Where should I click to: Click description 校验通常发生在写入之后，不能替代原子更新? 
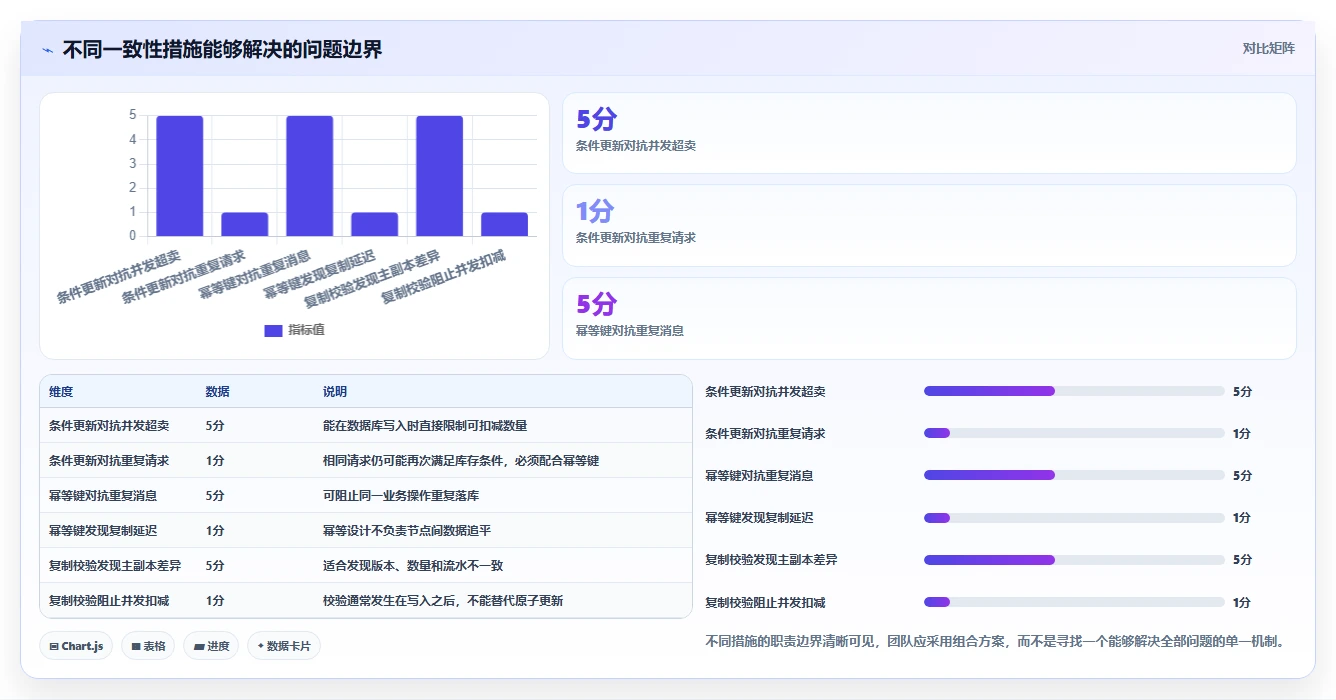(443, 600)
